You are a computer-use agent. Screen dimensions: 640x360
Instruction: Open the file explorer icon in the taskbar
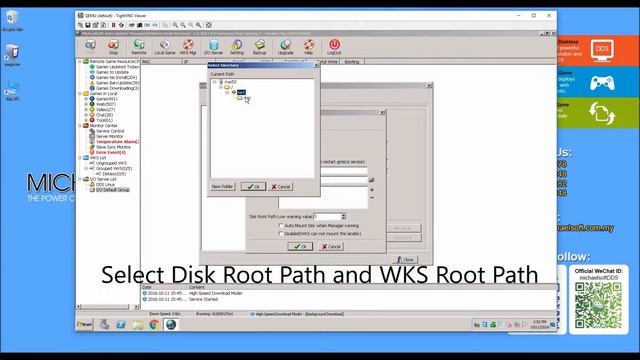(x=138, y=324)
